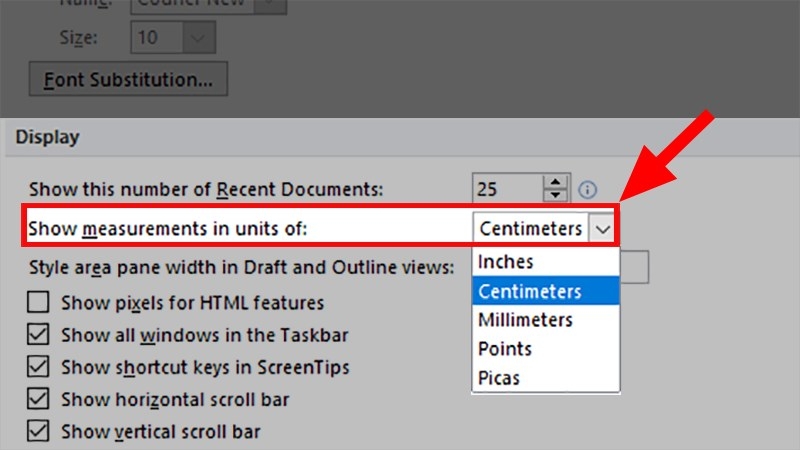The image size is (800, 450).
Task: Enable Show pixels for HTML features
Action: point(39,302)
